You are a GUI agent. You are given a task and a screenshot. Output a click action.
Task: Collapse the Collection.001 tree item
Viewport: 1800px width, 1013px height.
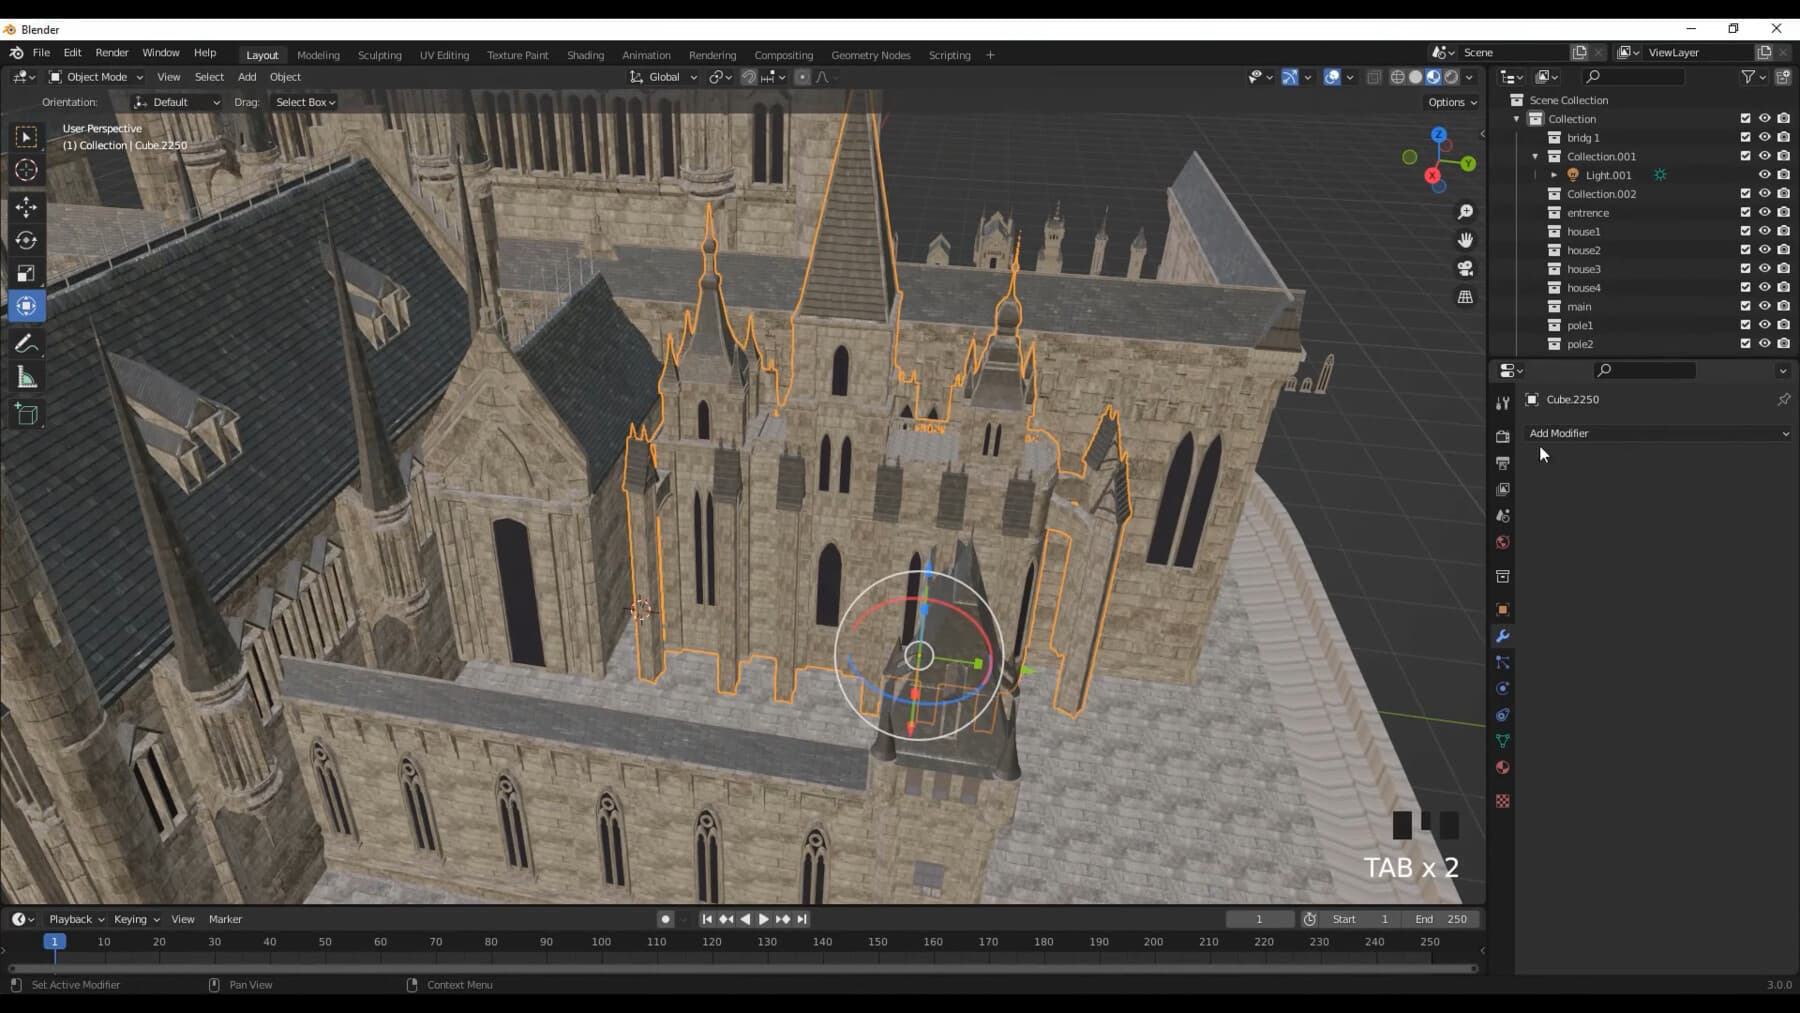(1535, 156)
